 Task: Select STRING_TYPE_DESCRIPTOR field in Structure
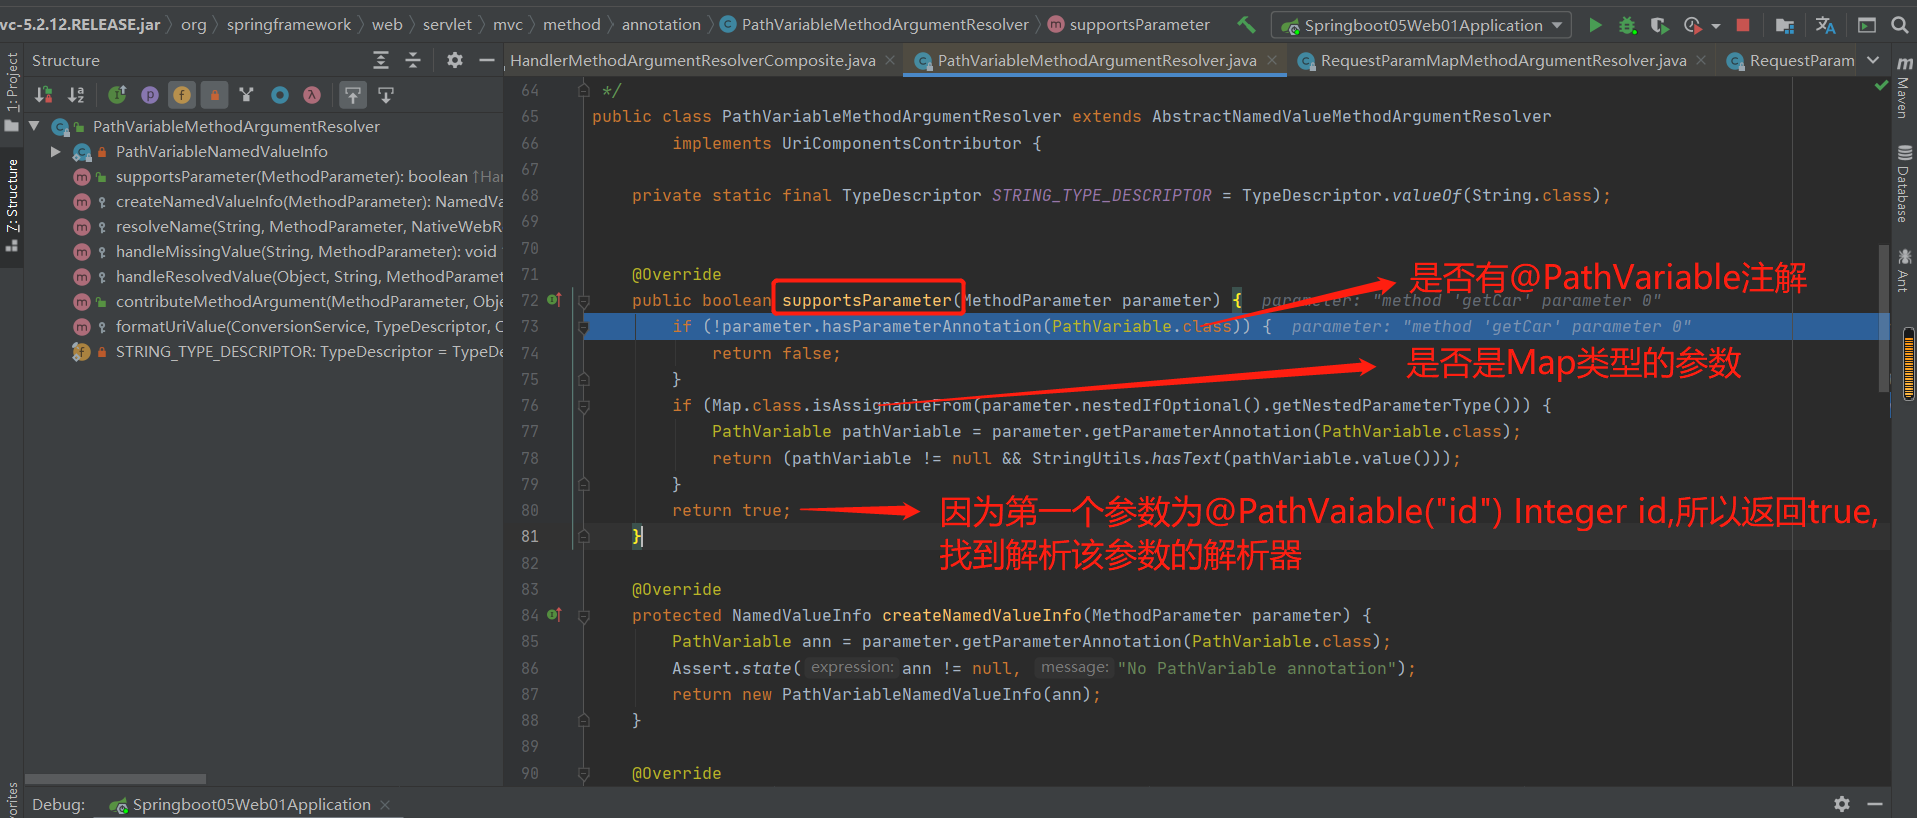click(x=309, y=352)
